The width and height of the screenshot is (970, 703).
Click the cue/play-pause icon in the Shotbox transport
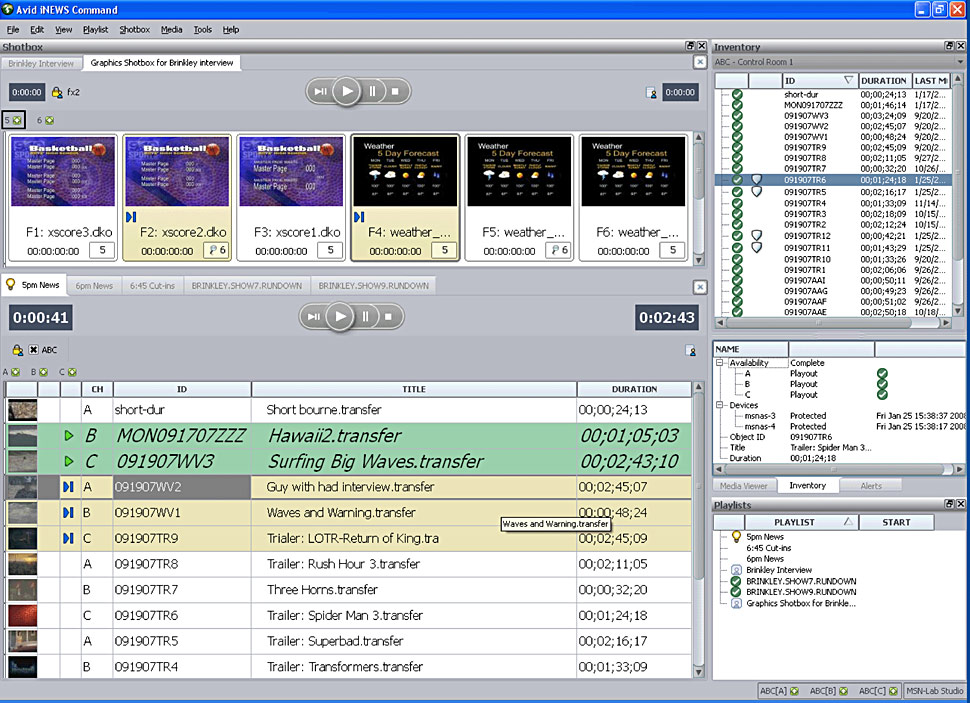320,91
